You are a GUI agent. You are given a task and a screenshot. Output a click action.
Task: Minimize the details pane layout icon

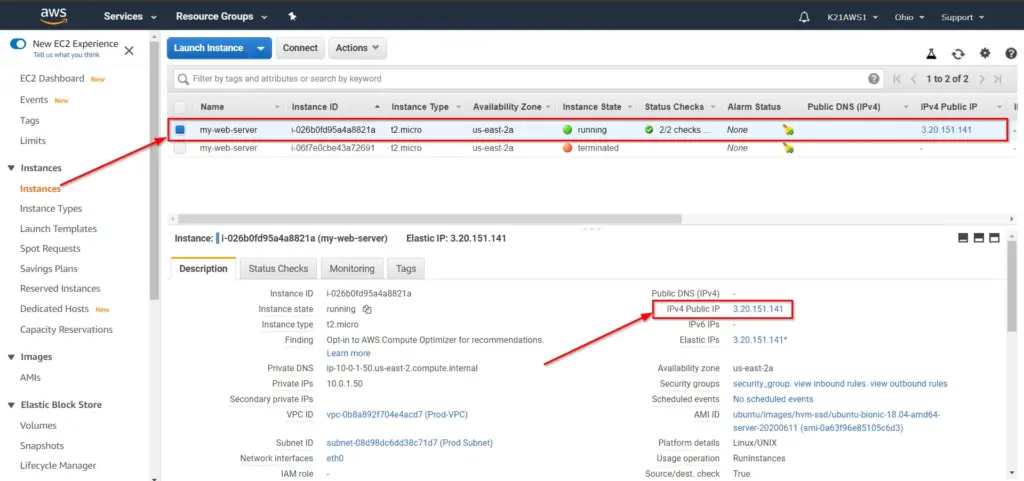point(963,238)
